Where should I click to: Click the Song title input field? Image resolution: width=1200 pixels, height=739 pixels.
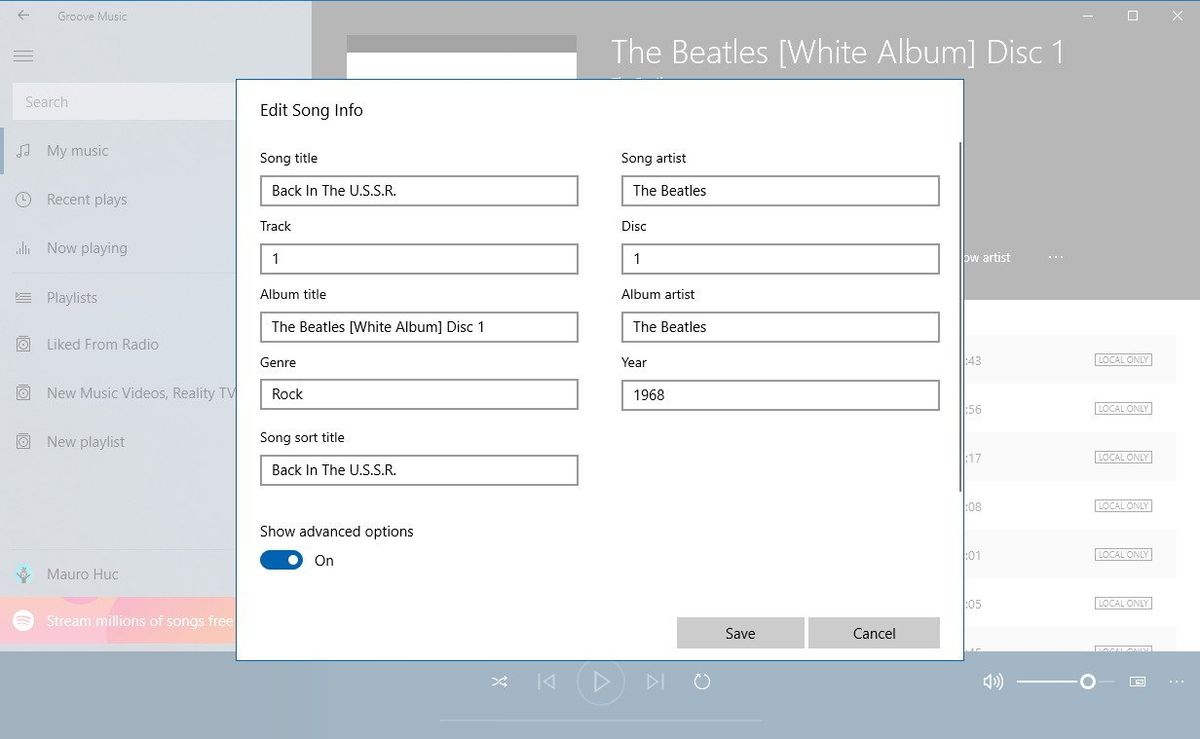click(x=418, y=190)
